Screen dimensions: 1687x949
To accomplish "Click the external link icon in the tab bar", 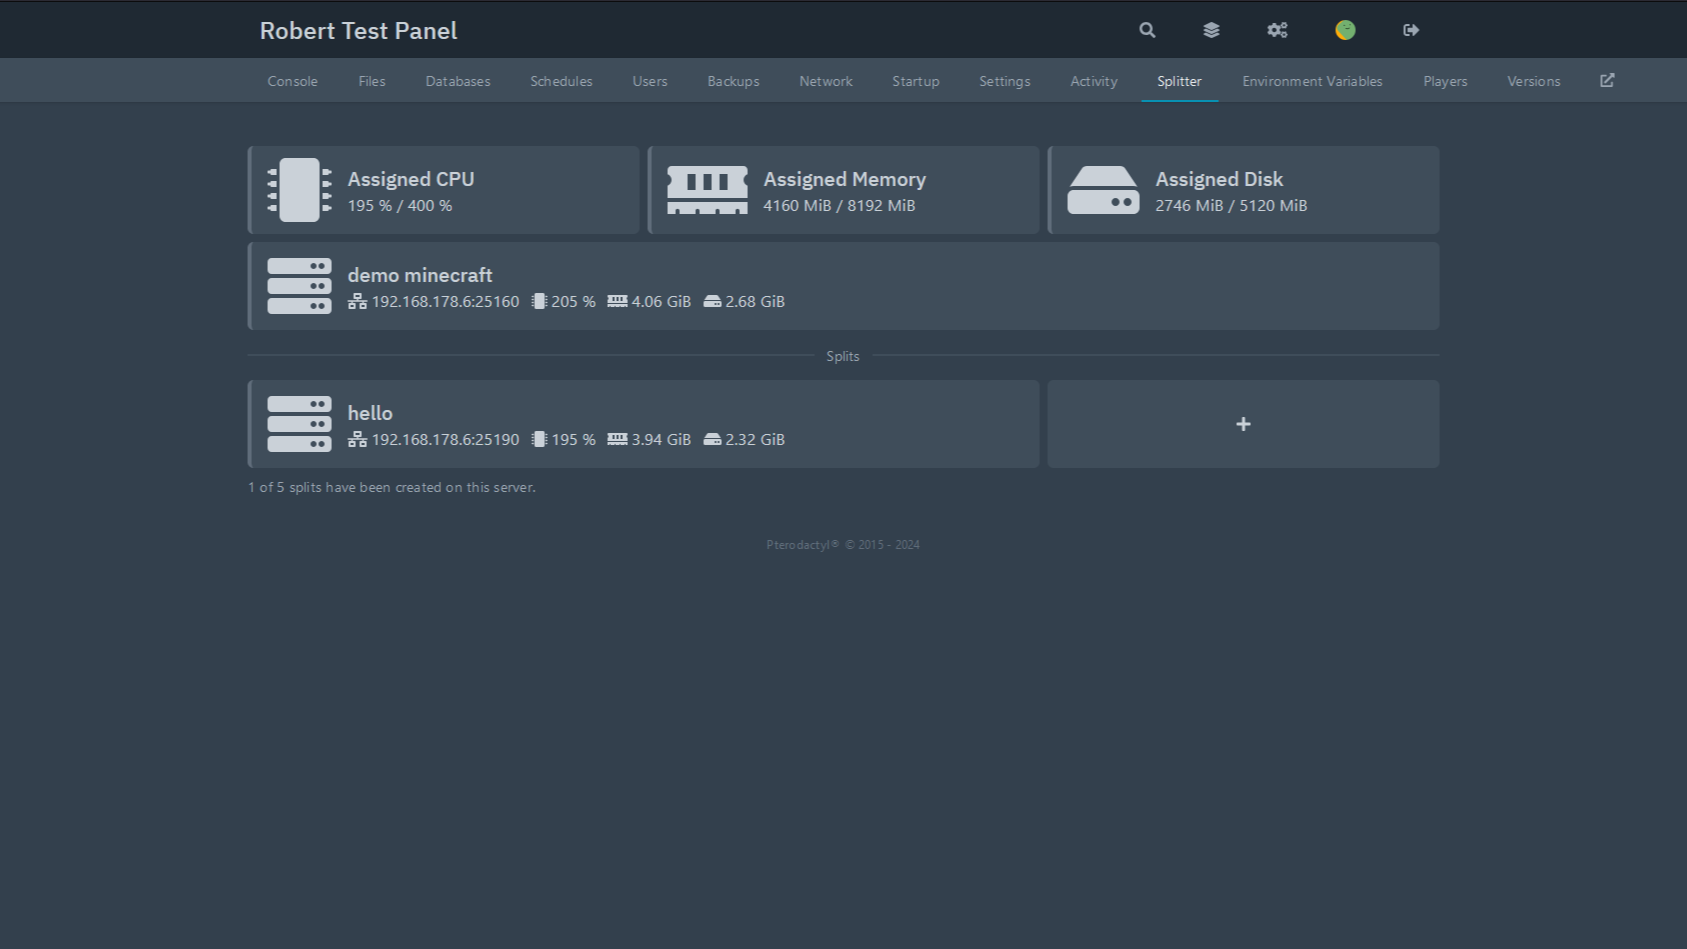I will point(1607,81).
